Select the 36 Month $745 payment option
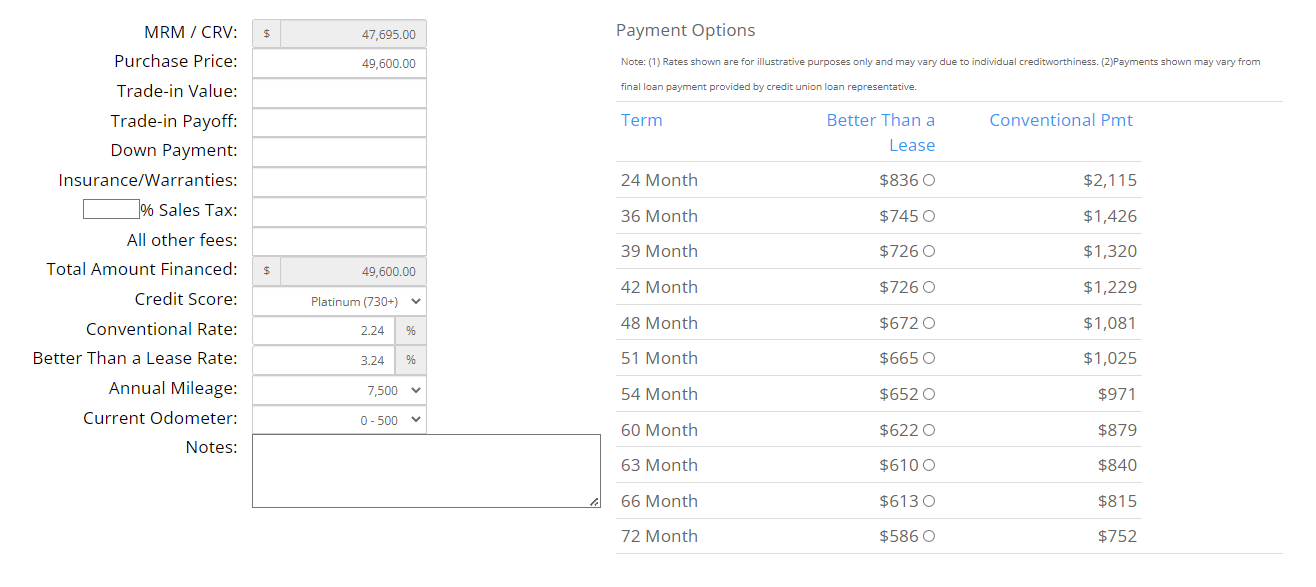1316x587 pixels. [x=930, y=216]
